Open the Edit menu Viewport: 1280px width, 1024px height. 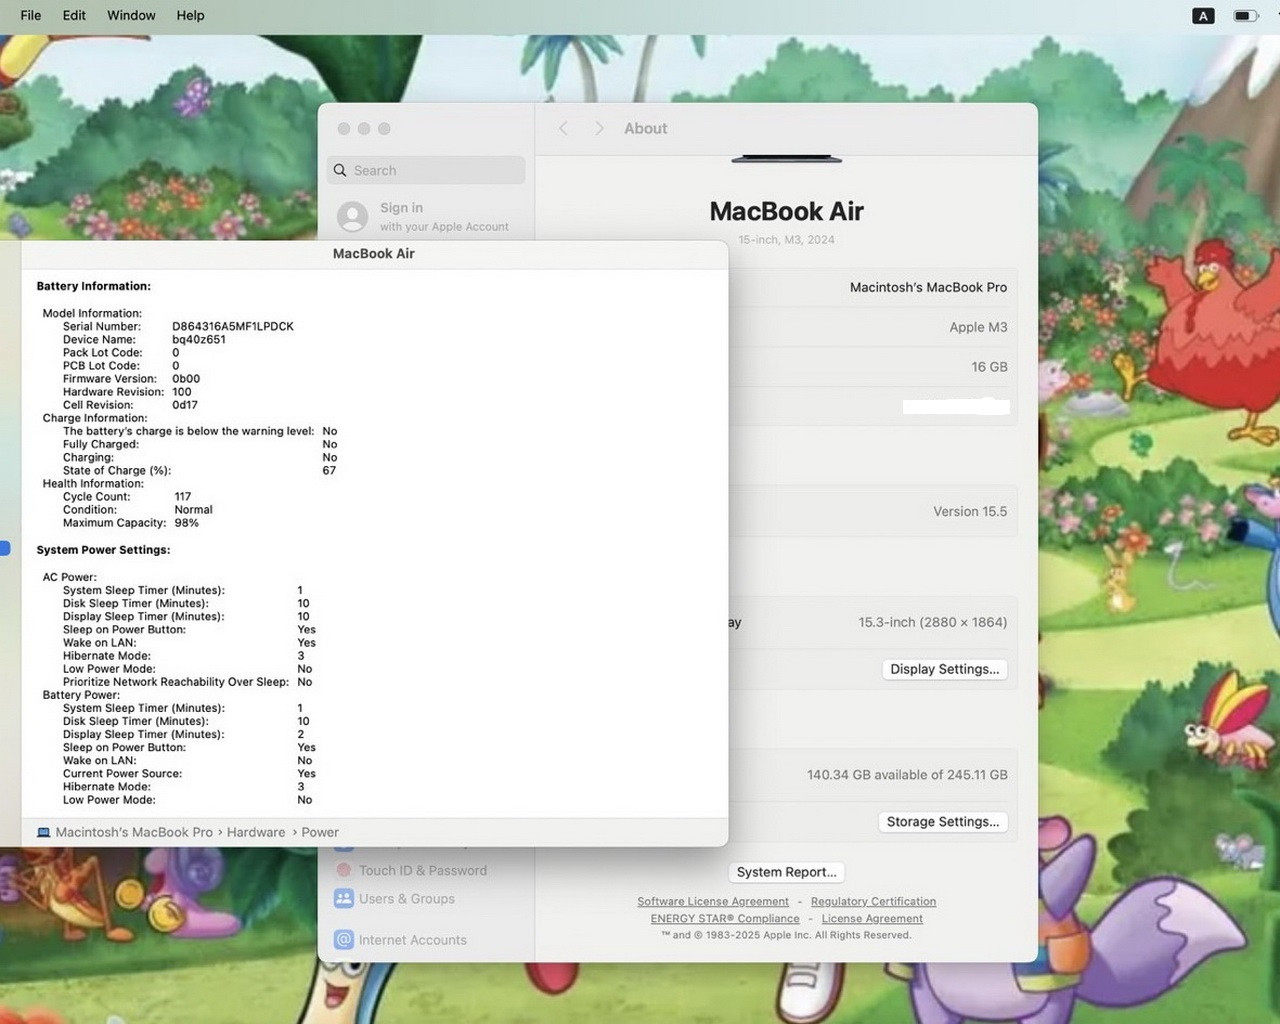click(74, 15)
